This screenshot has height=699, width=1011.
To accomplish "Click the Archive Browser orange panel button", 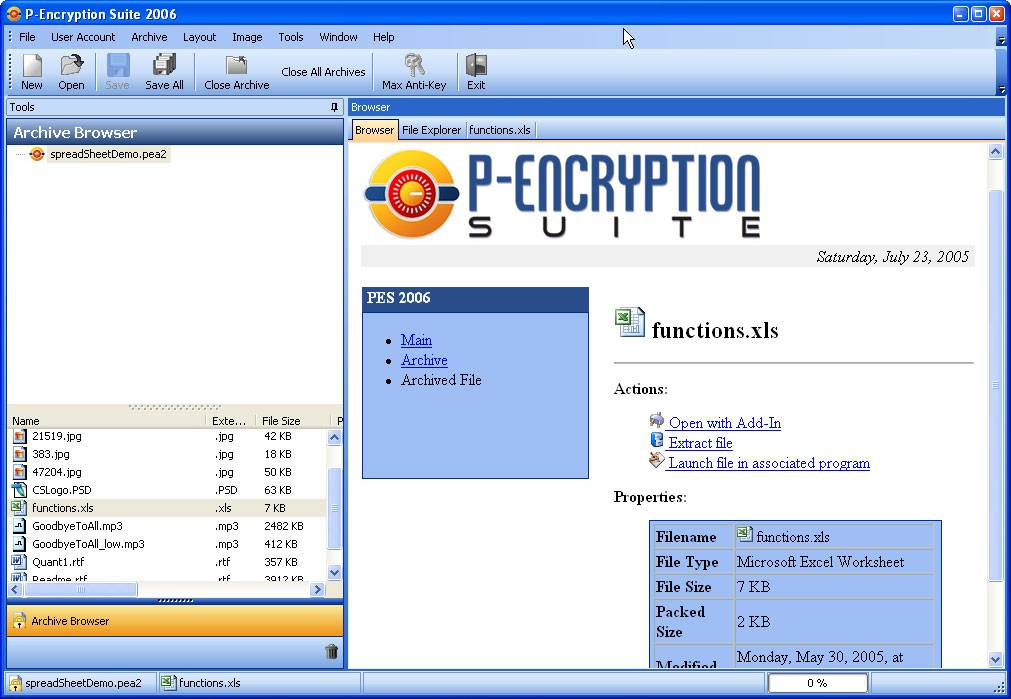I will (175, 621).
